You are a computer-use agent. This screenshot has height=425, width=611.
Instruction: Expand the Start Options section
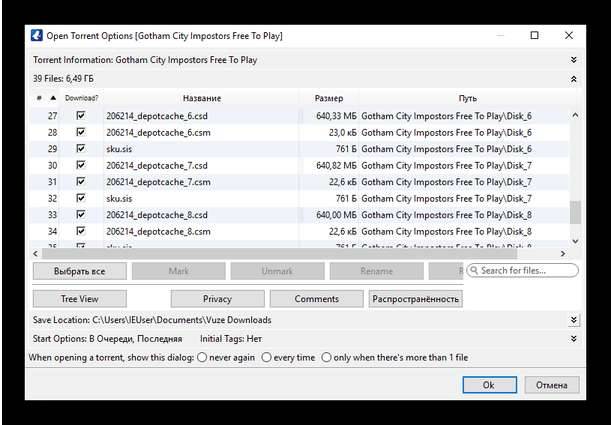573,339
